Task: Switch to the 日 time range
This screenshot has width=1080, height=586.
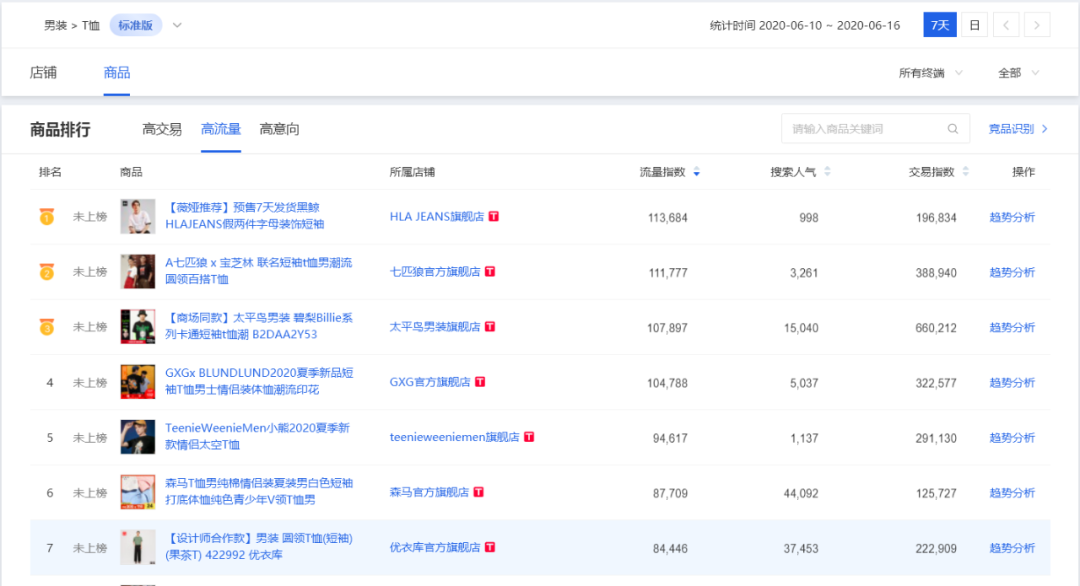Action: coord(974,25)
